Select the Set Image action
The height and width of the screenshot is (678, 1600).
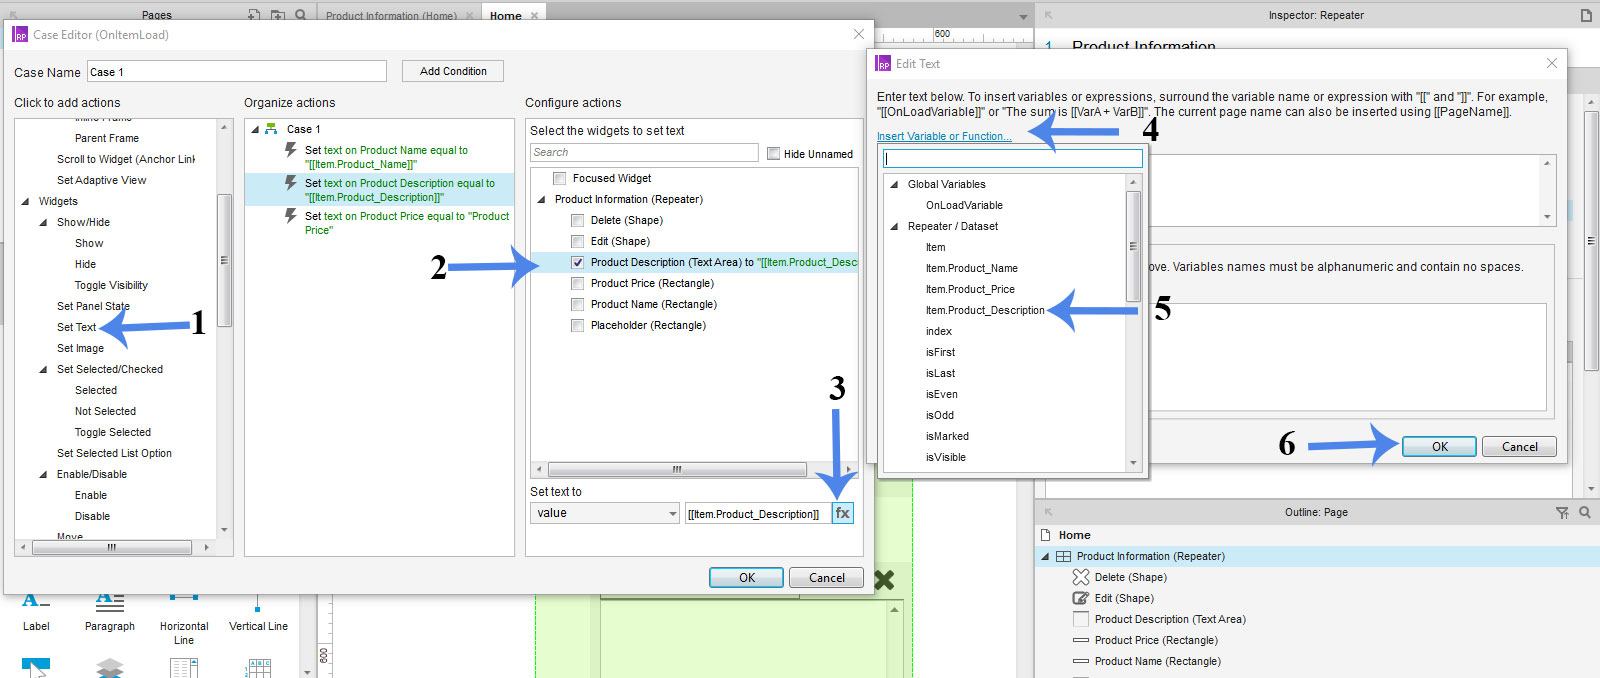pyautogui.click(x=80, y=348)
